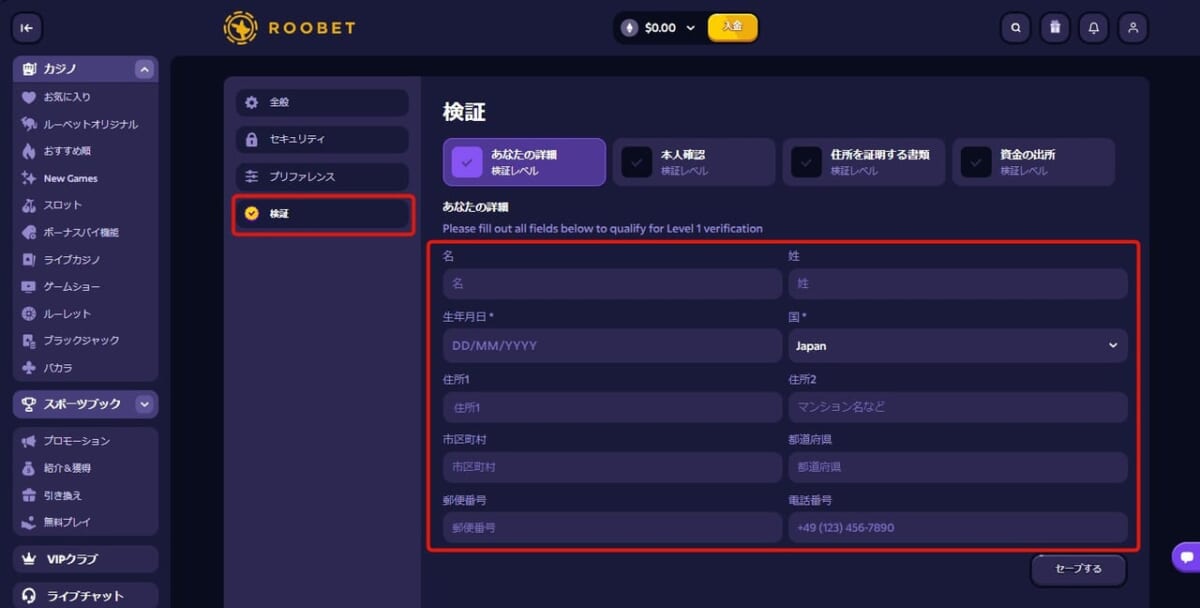Click the カジノ section header
The height and width of the screenshot is (608, 1200).
[x=85, y=69]
